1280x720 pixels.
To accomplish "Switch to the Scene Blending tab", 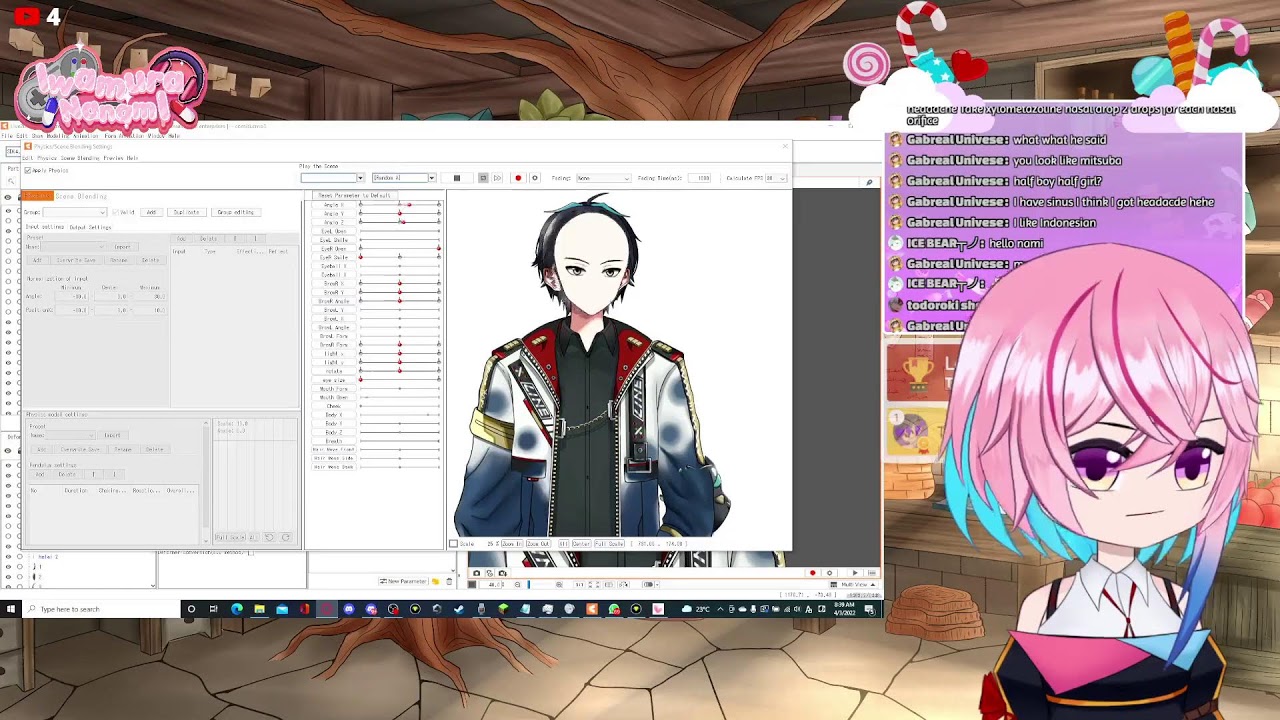I will 81,196.
